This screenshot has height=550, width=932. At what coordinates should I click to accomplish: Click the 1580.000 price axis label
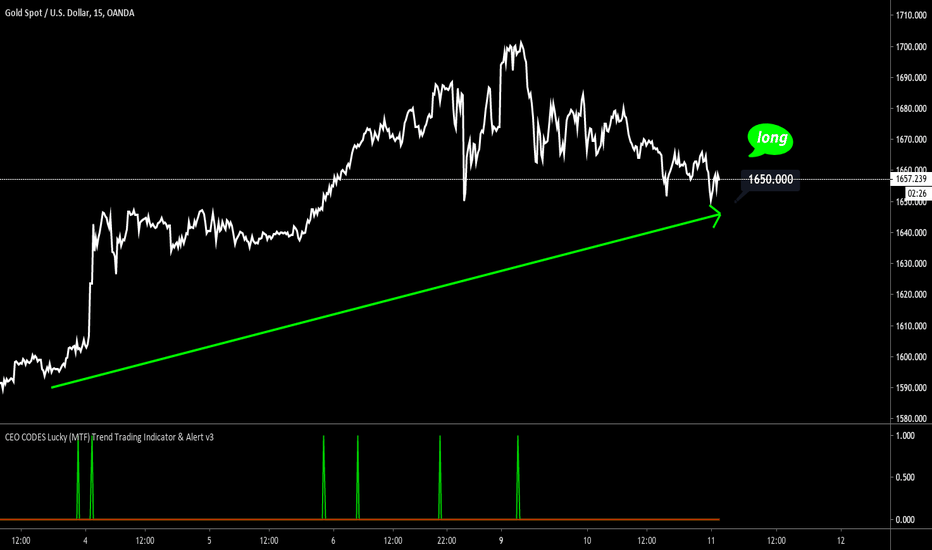[911, 419]
